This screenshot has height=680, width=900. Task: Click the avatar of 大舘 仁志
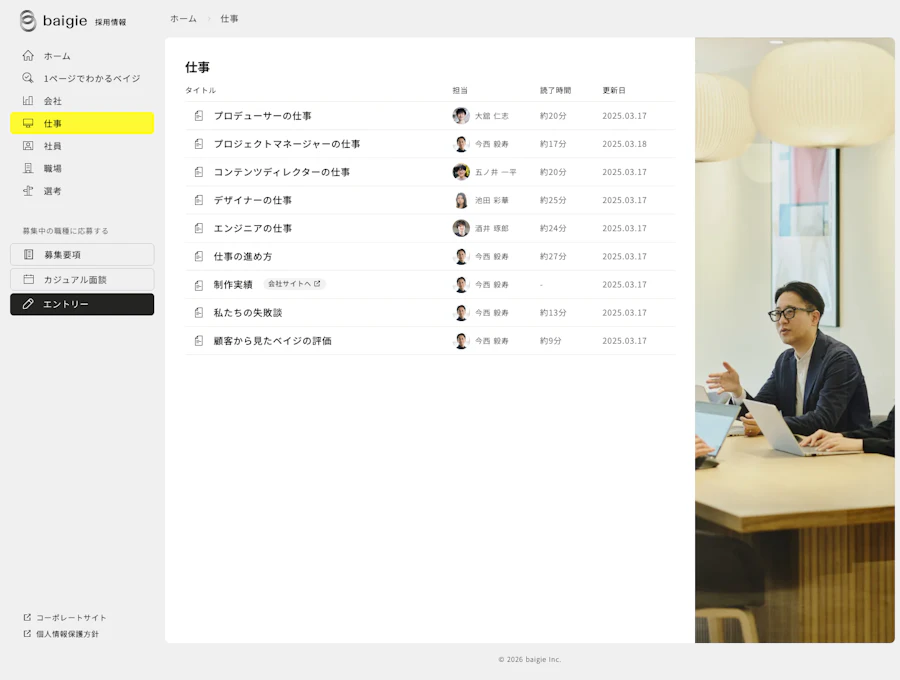coord(461,116)
